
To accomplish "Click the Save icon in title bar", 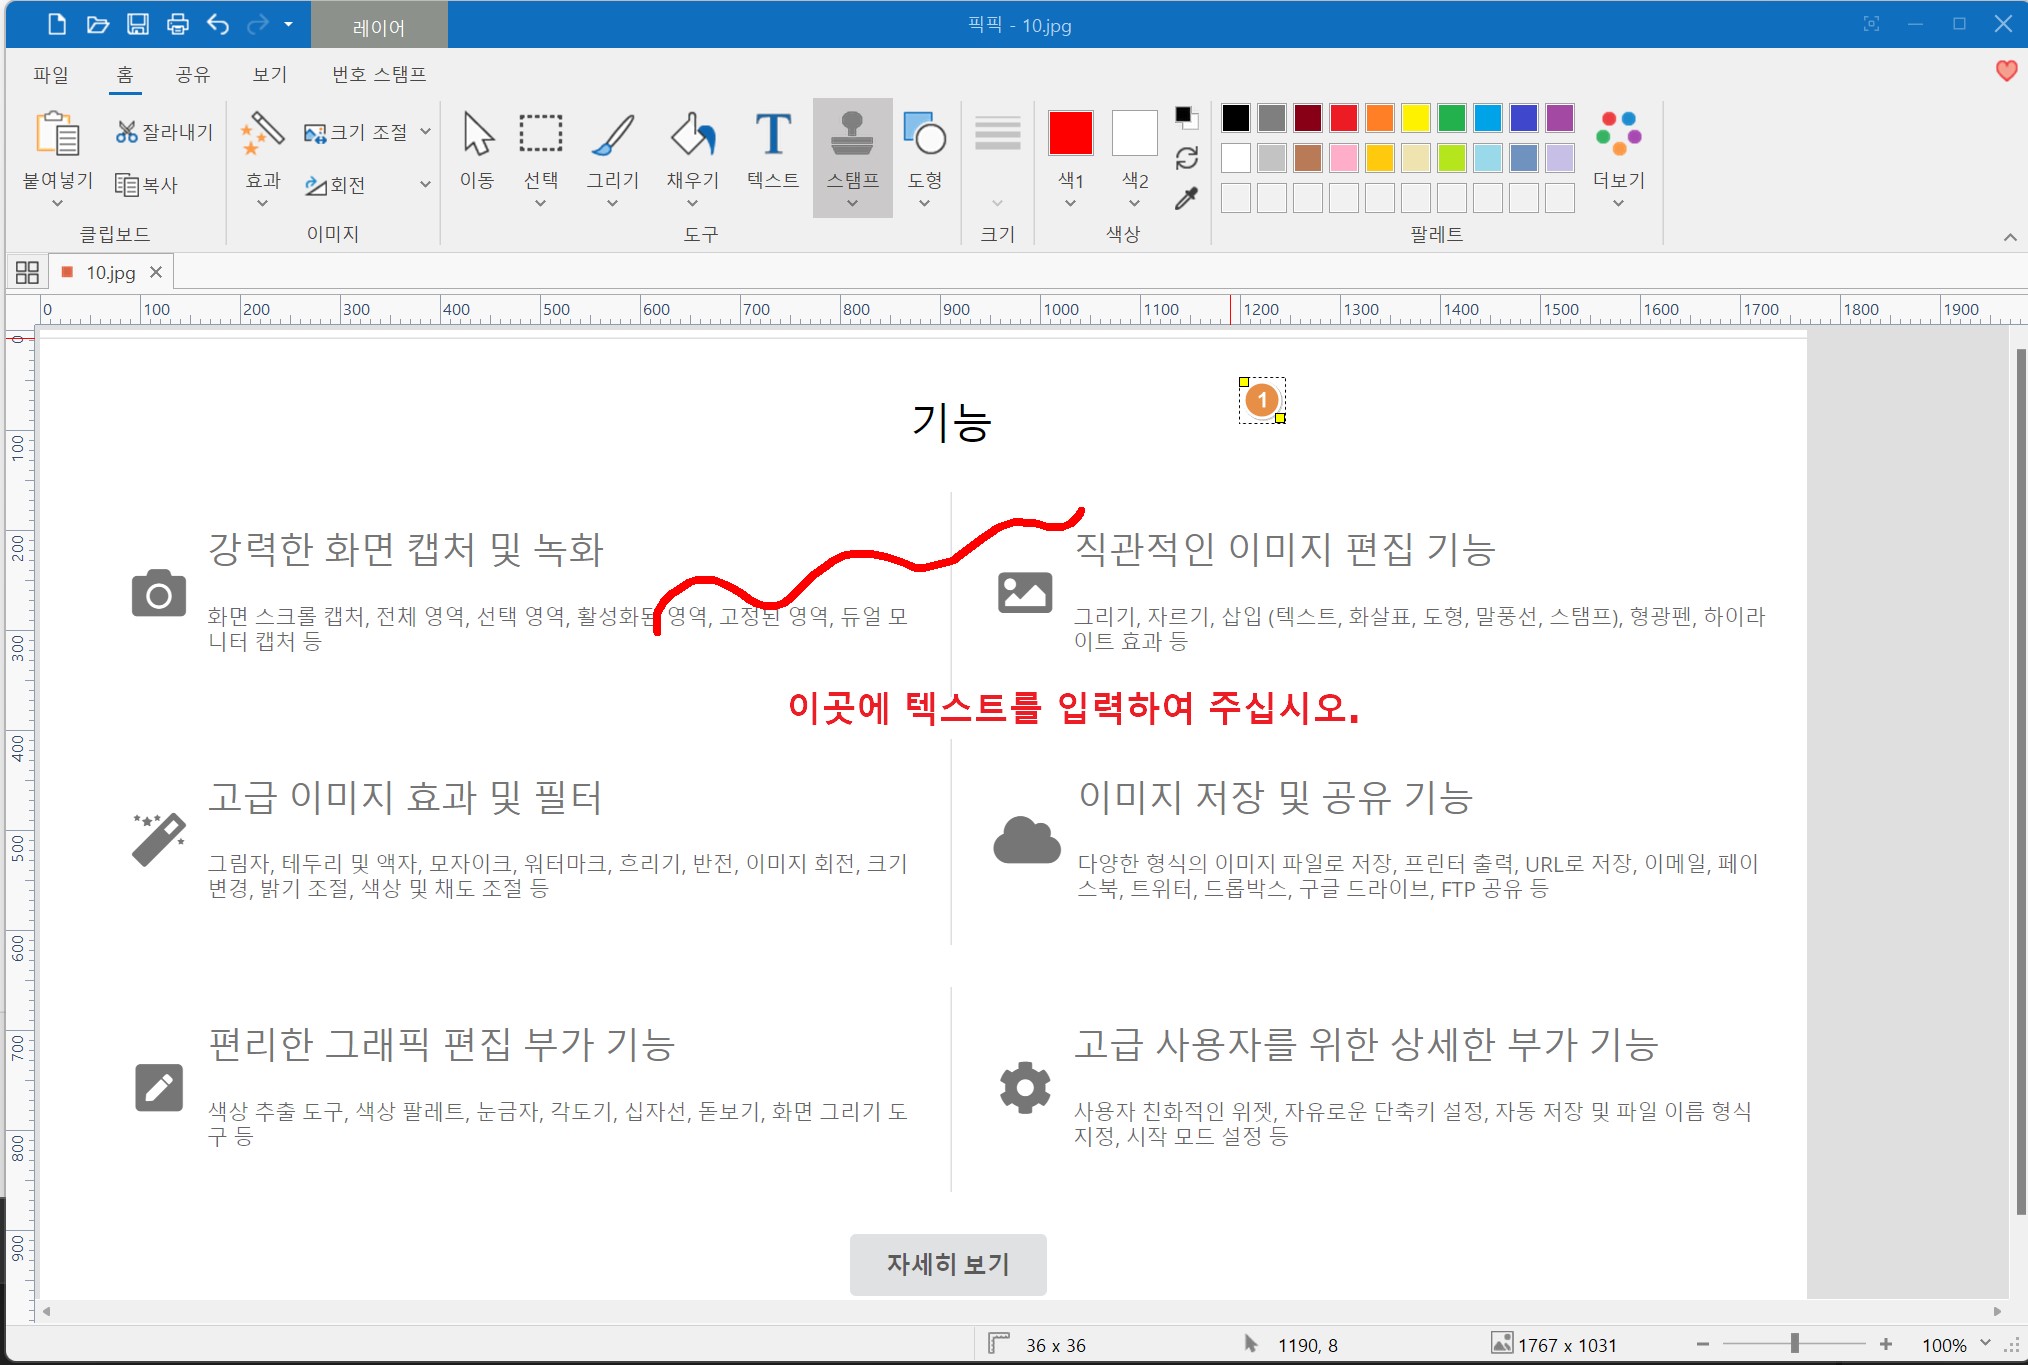I will point(137,24).
